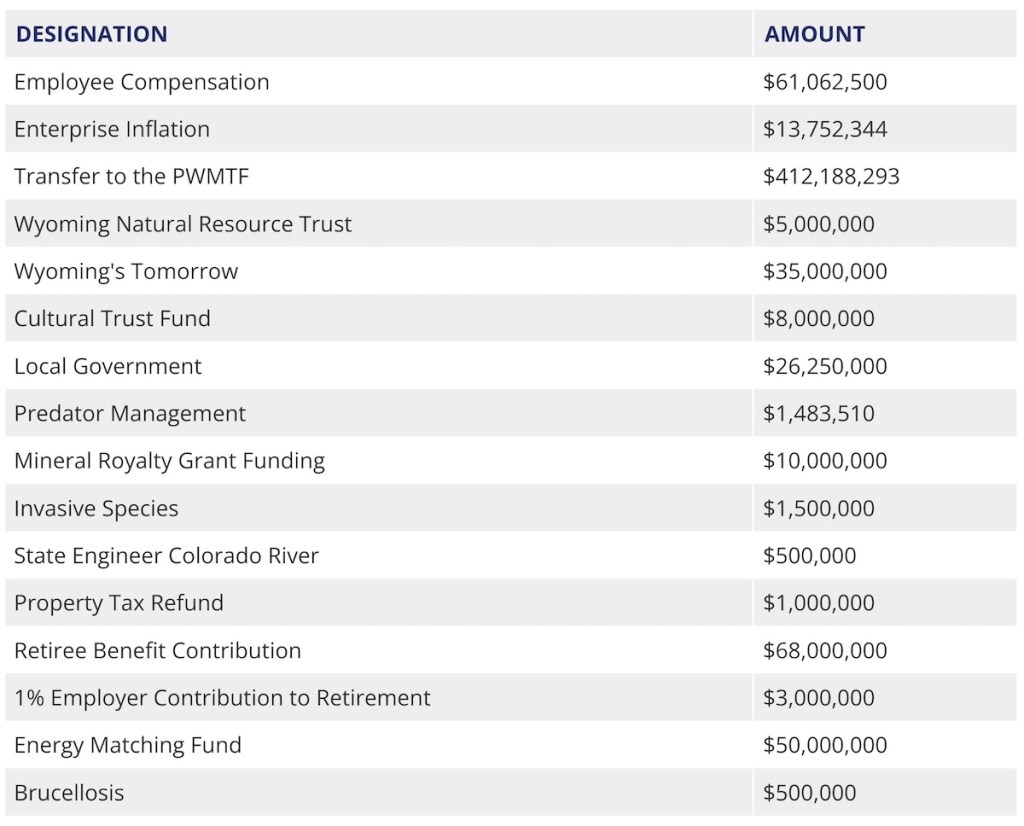Image resolution: width=1024 pixels, height=826 pixels.
Task: Select Wyoming Natural Resource Trust row
Action: pos(183,224)
